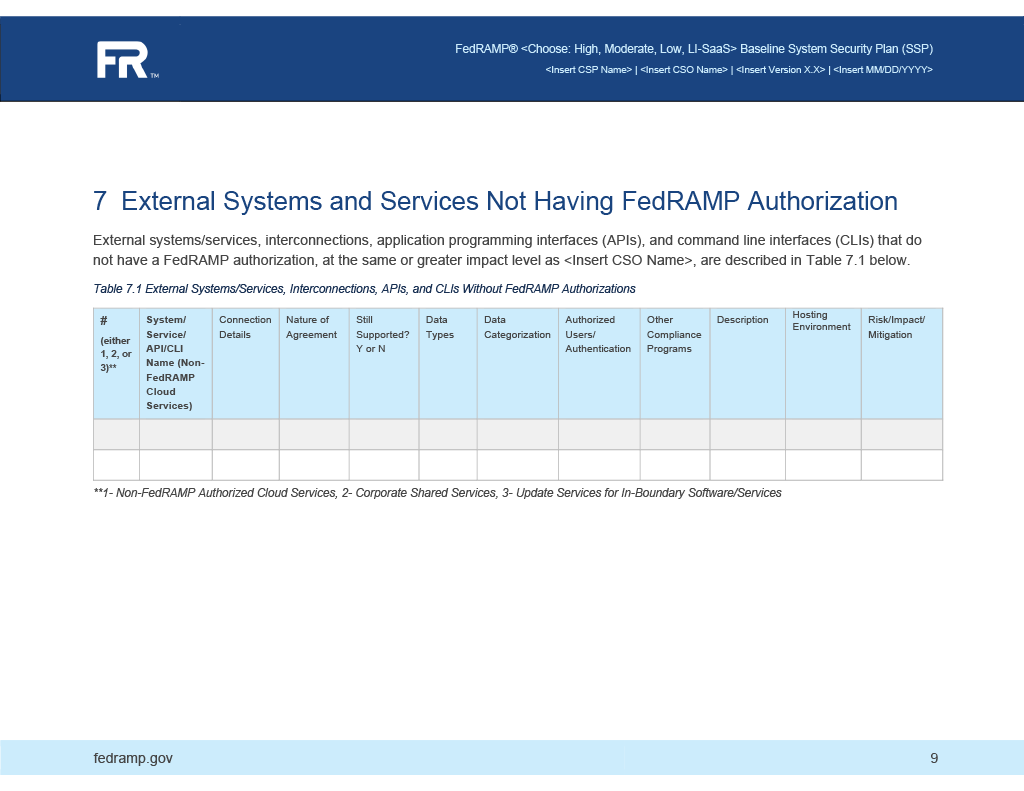
Task: Select the "Insert Version X.X" placeholder
Action: click(781, 69)
